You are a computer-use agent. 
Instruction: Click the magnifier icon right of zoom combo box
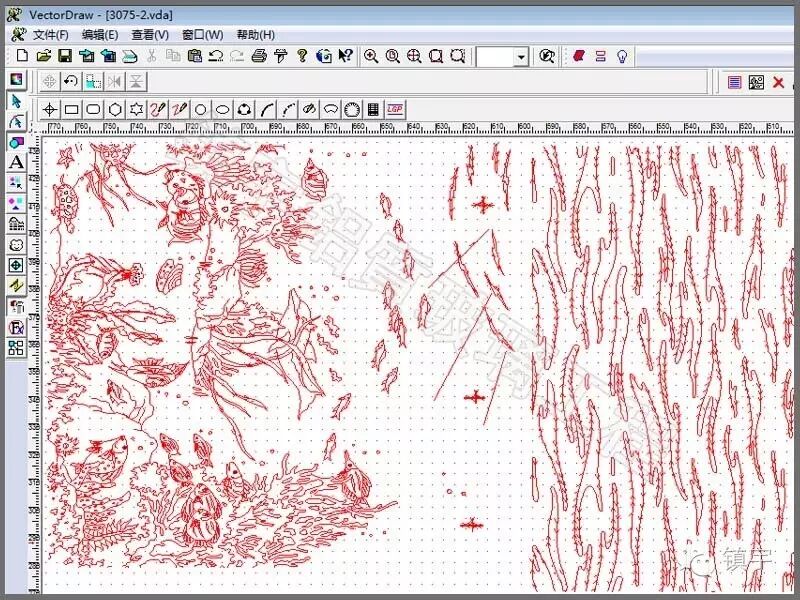click(x=547, y=56)
